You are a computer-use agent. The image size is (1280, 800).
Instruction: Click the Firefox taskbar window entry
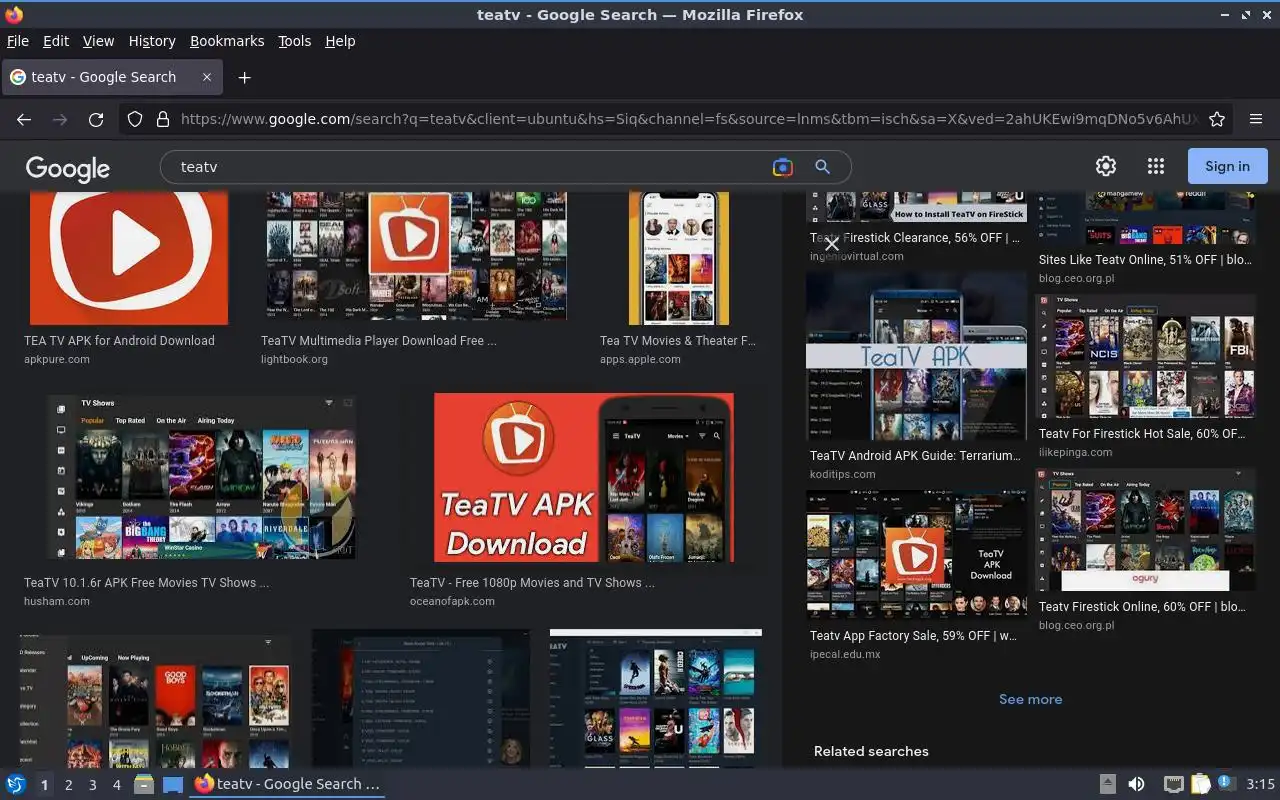click(x=288, y=784)
